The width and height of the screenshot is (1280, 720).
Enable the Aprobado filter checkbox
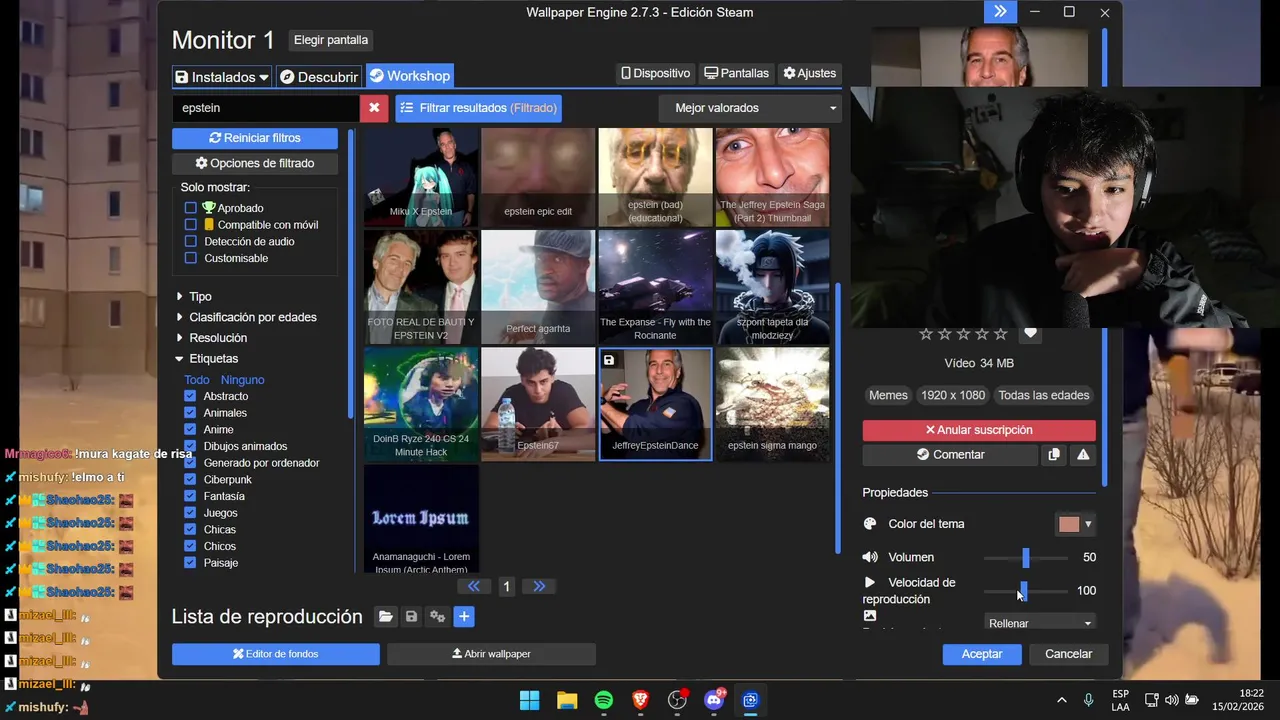[191, 208]
